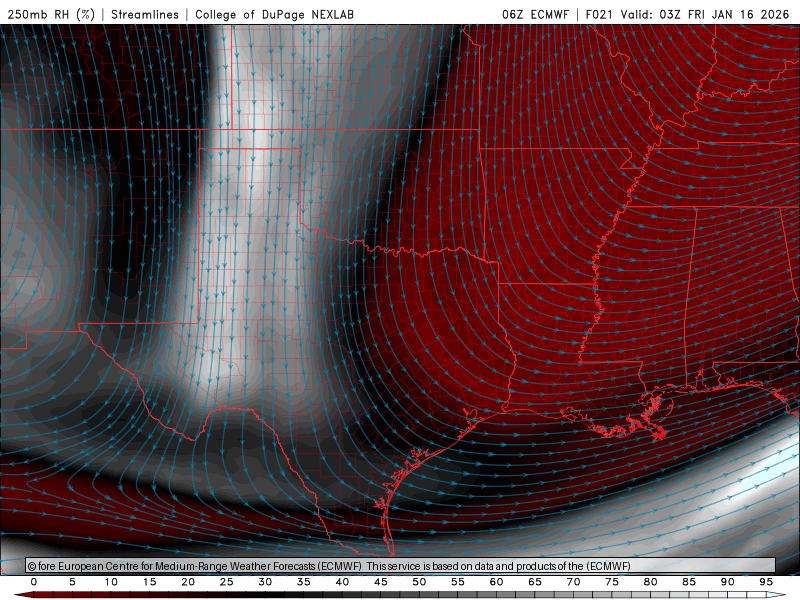
Task: Click the "60" label on the color scale
Action: (496, 582)
